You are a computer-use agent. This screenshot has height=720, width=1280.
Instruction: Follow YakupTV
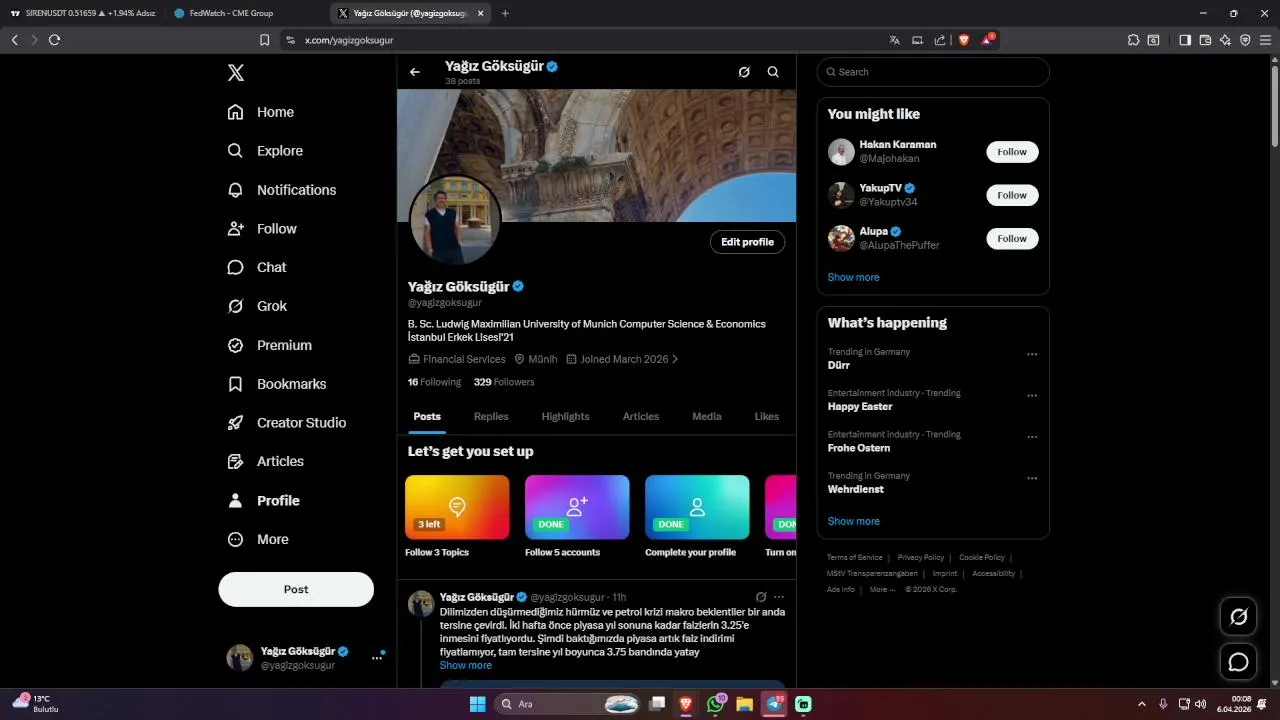tap(1012, 195)
